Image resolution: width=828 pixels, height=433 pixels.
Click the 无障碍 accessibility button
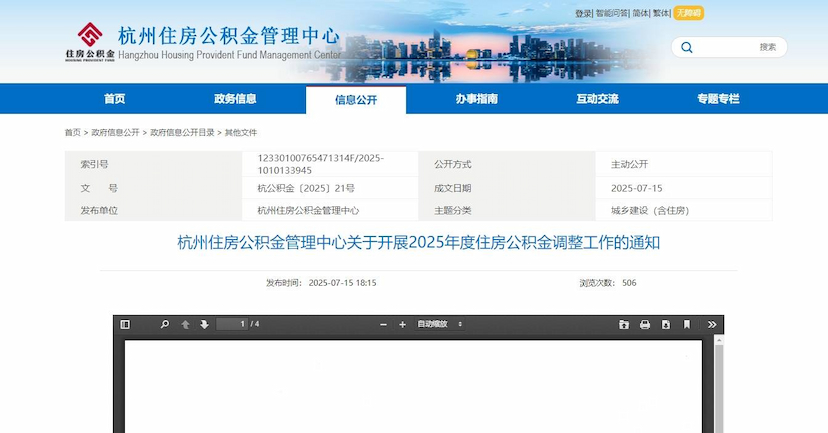(x=689, y=13)
